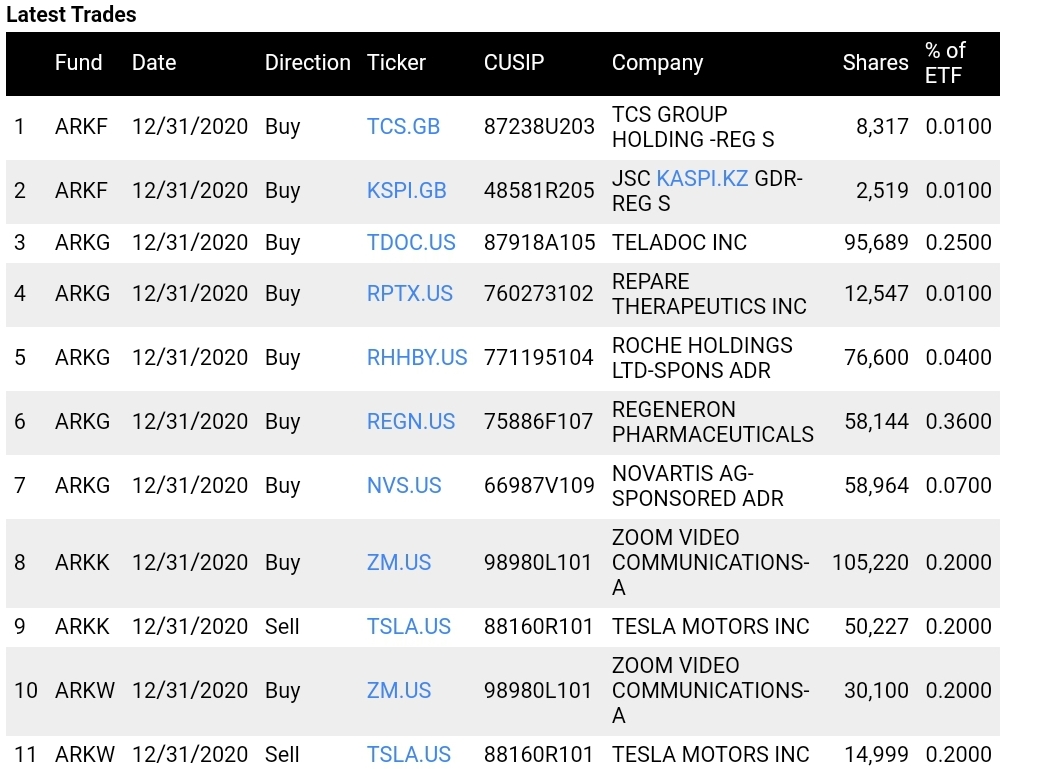Select CUSIP 771195104 cell
Viewport: 1040px width, 769px height.
pyautogui.click(x=539, y=358)
